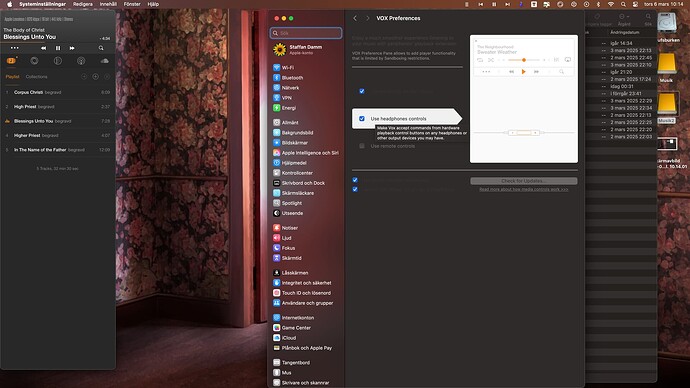Switch to the Collections tab
Screen dimensions: 690x388
37,77
